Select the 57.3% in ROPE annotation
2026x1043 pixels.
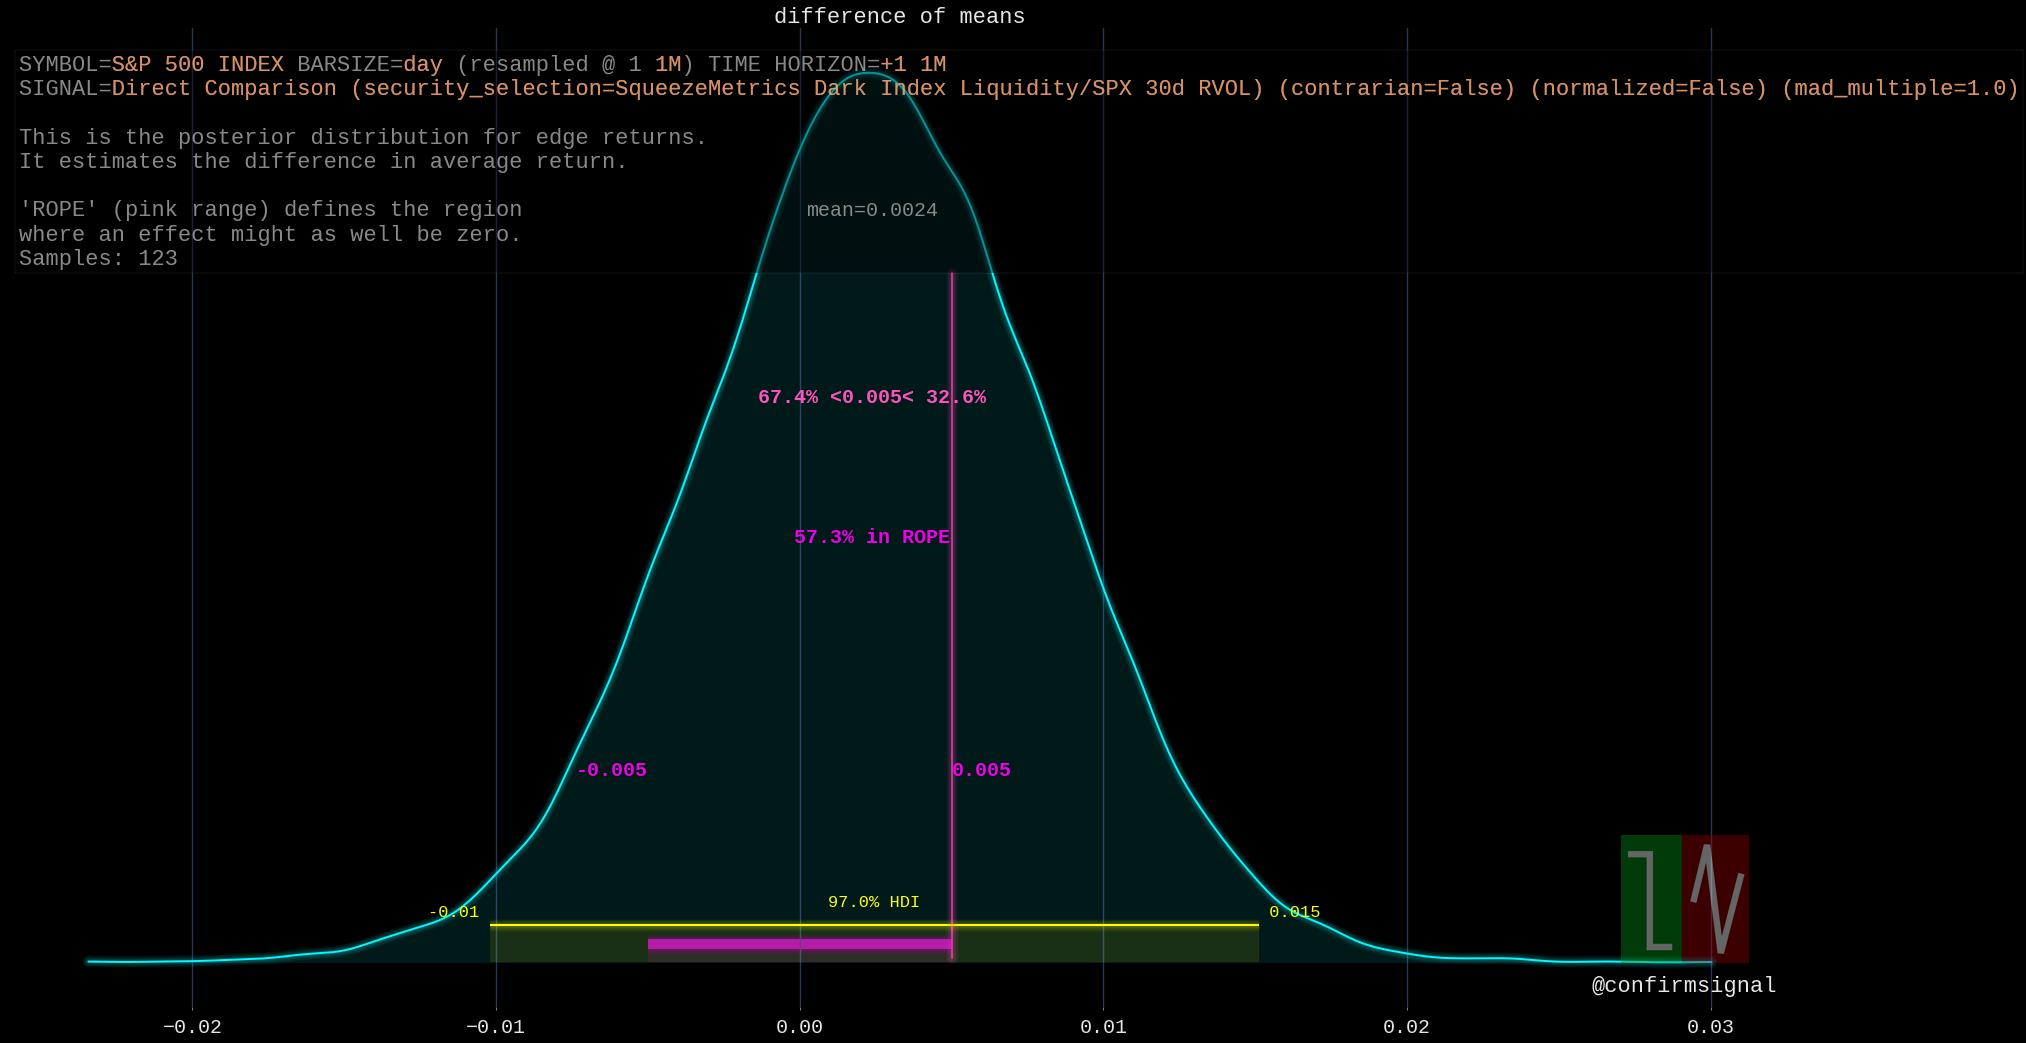pos(871,537)
